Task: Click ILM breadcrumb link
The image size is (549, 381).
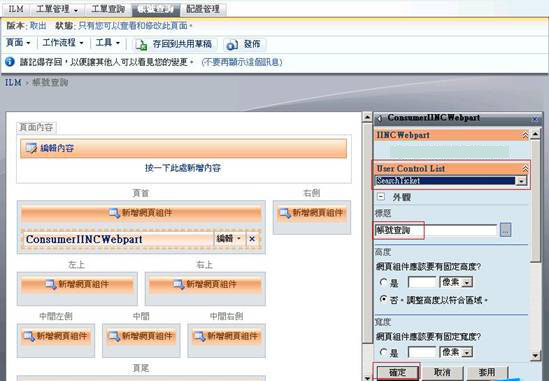Action: click(13, 82)
